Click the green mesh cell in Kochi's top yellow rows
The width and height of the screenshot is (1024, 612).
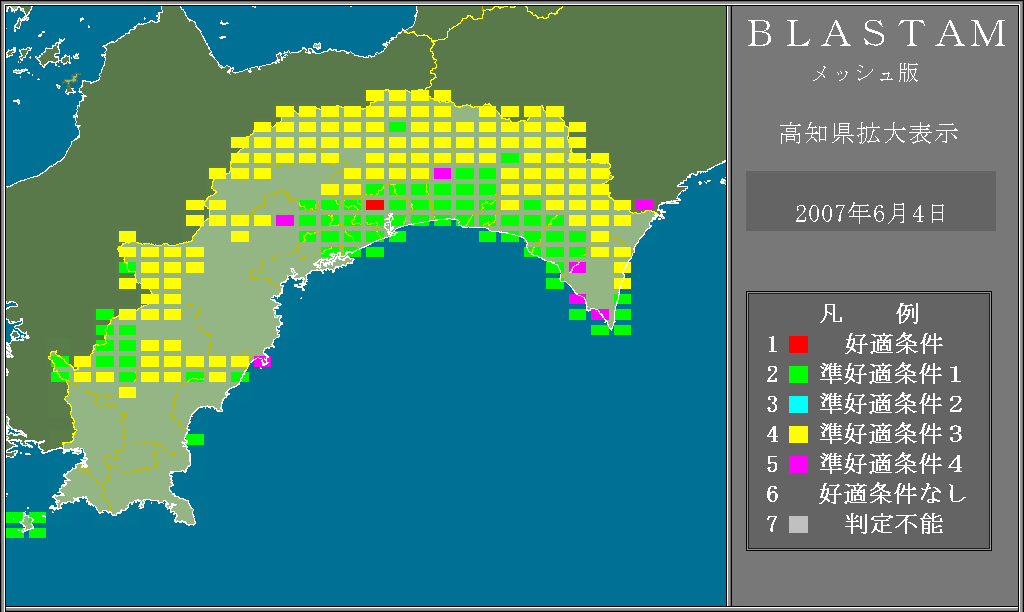pos(397,127)
